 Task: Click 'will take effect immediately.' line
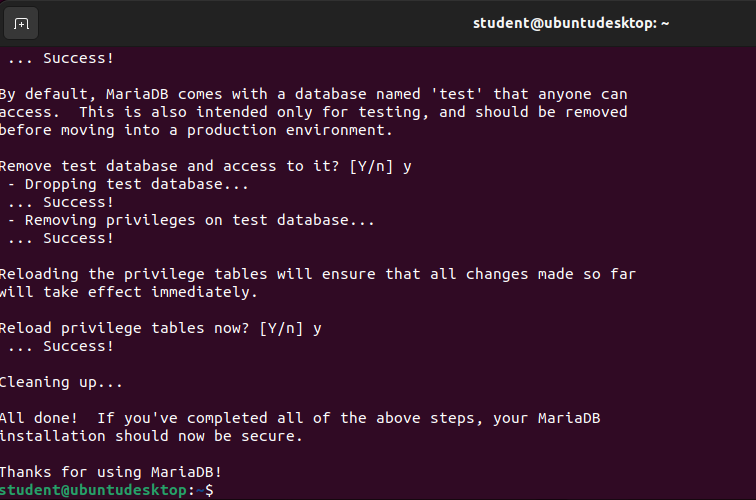point(129,292)
